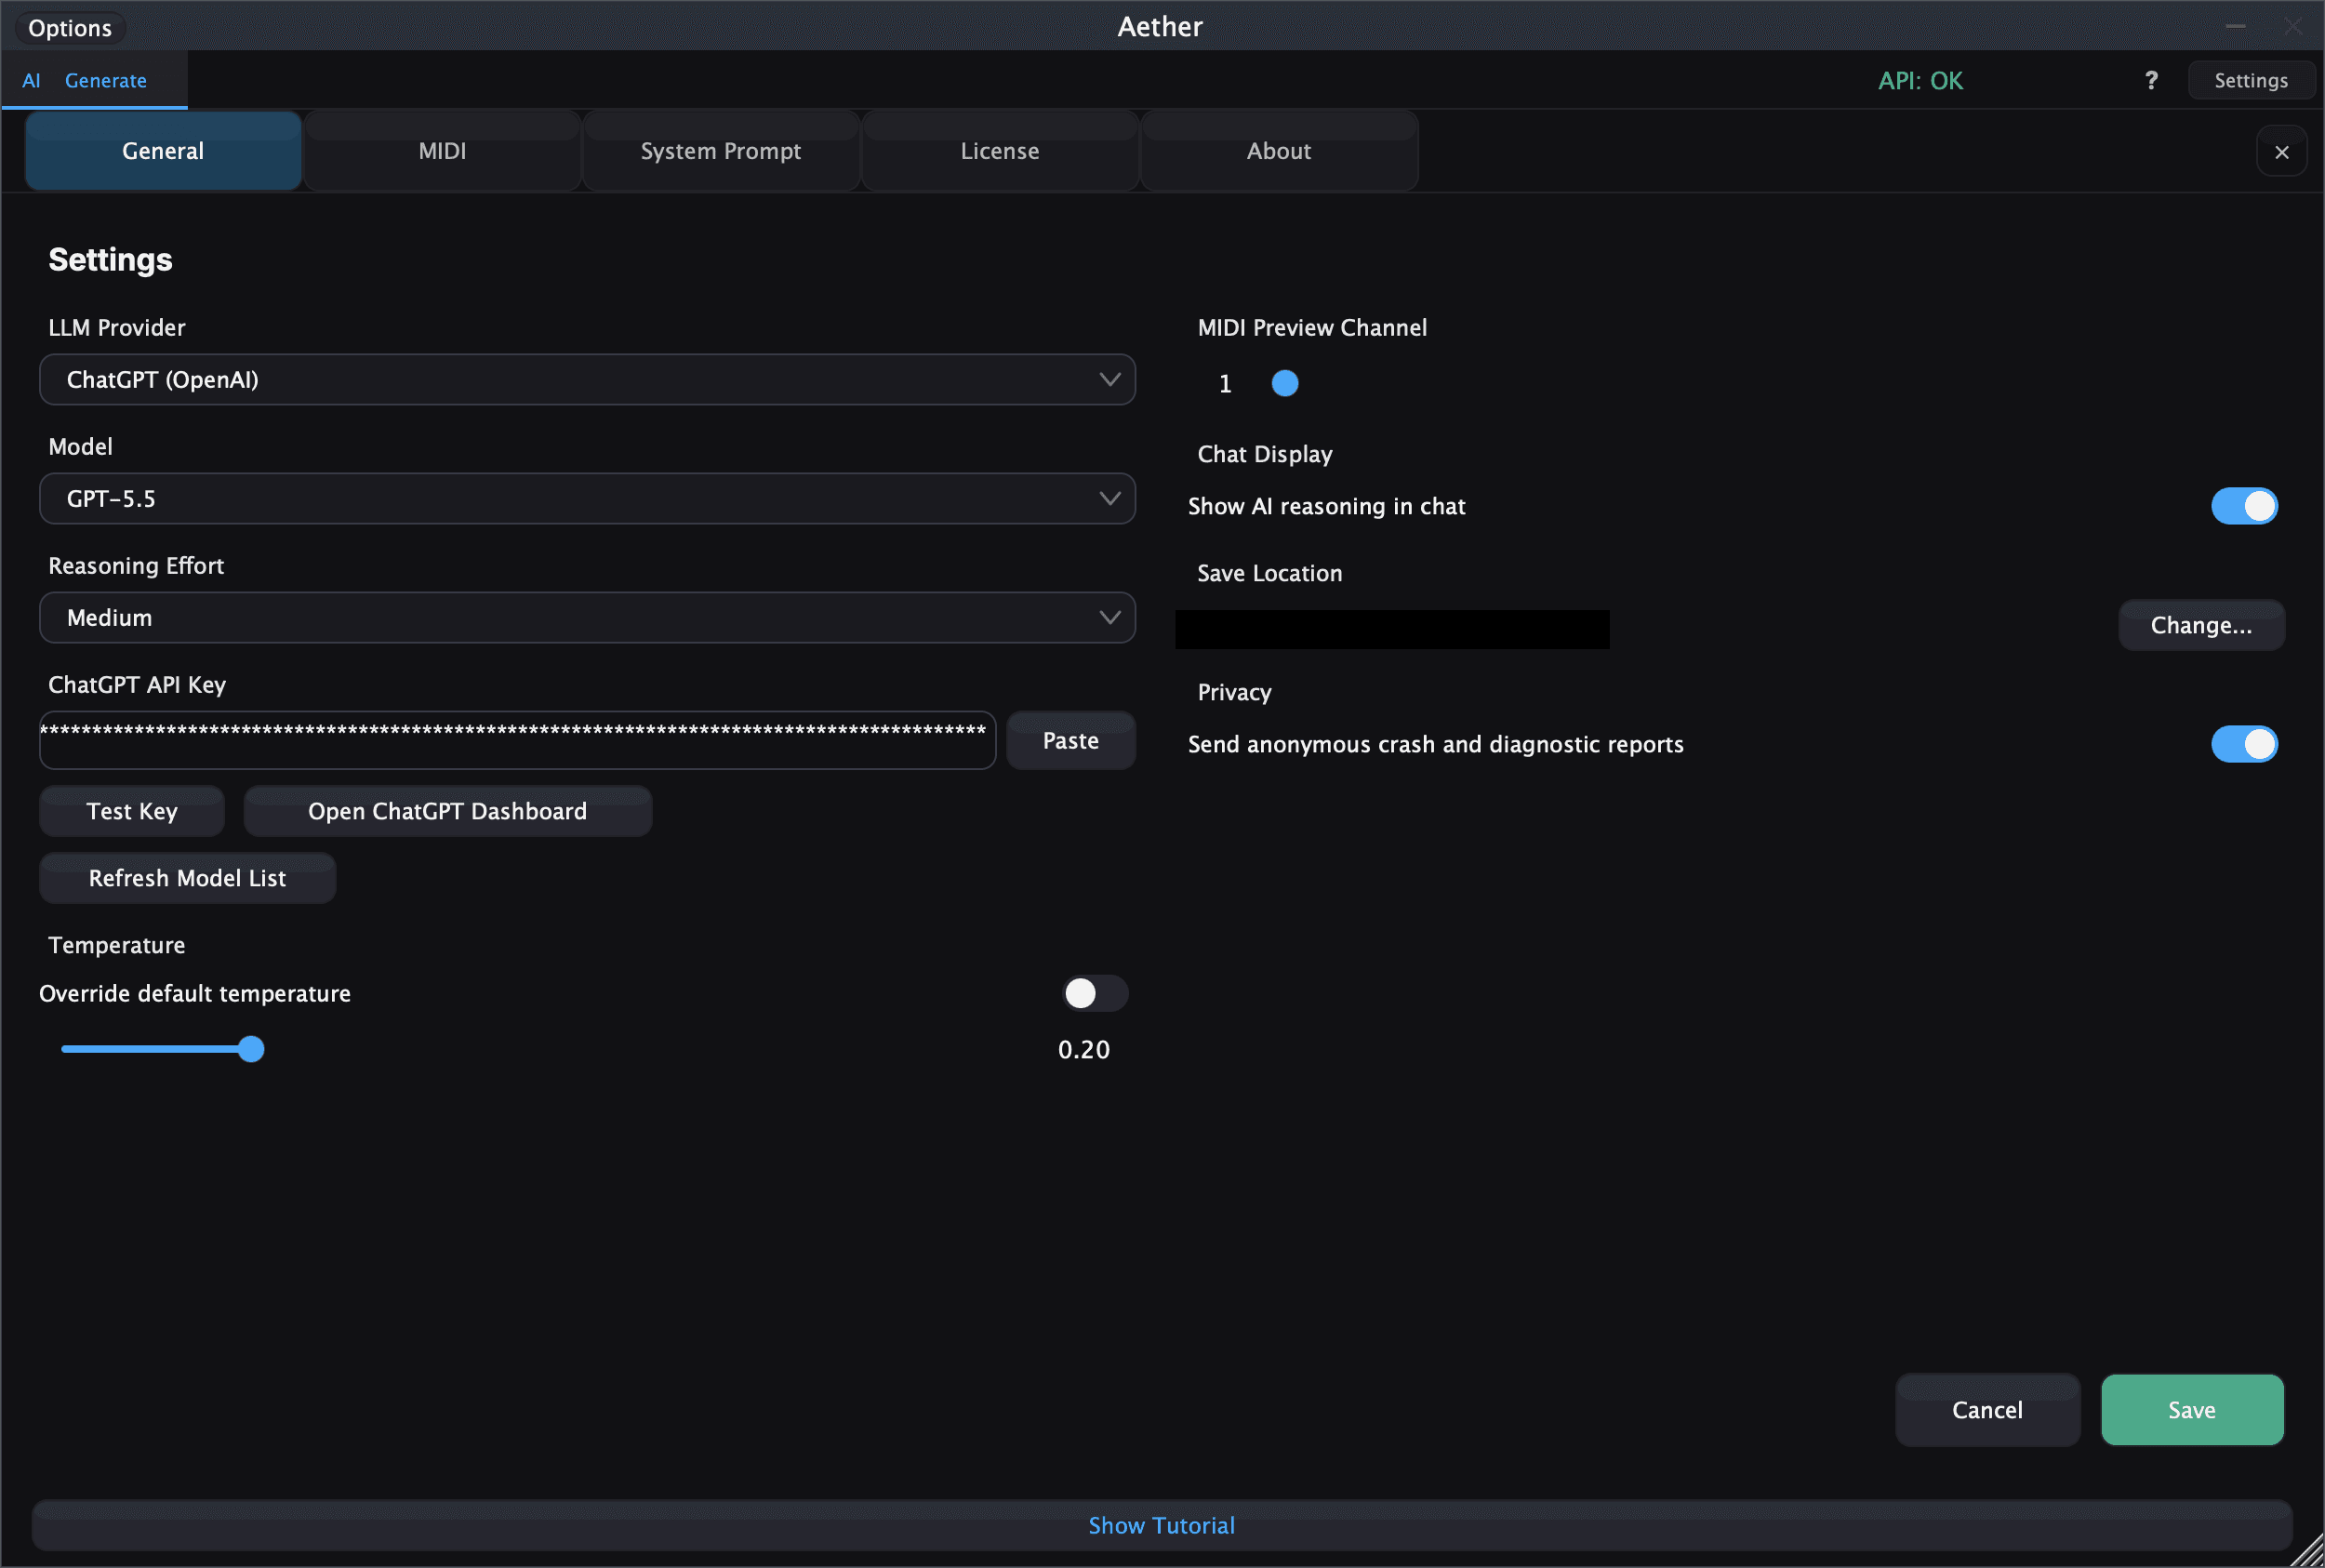
Task: Click the Cancel button
Action: (1988, 1410)
